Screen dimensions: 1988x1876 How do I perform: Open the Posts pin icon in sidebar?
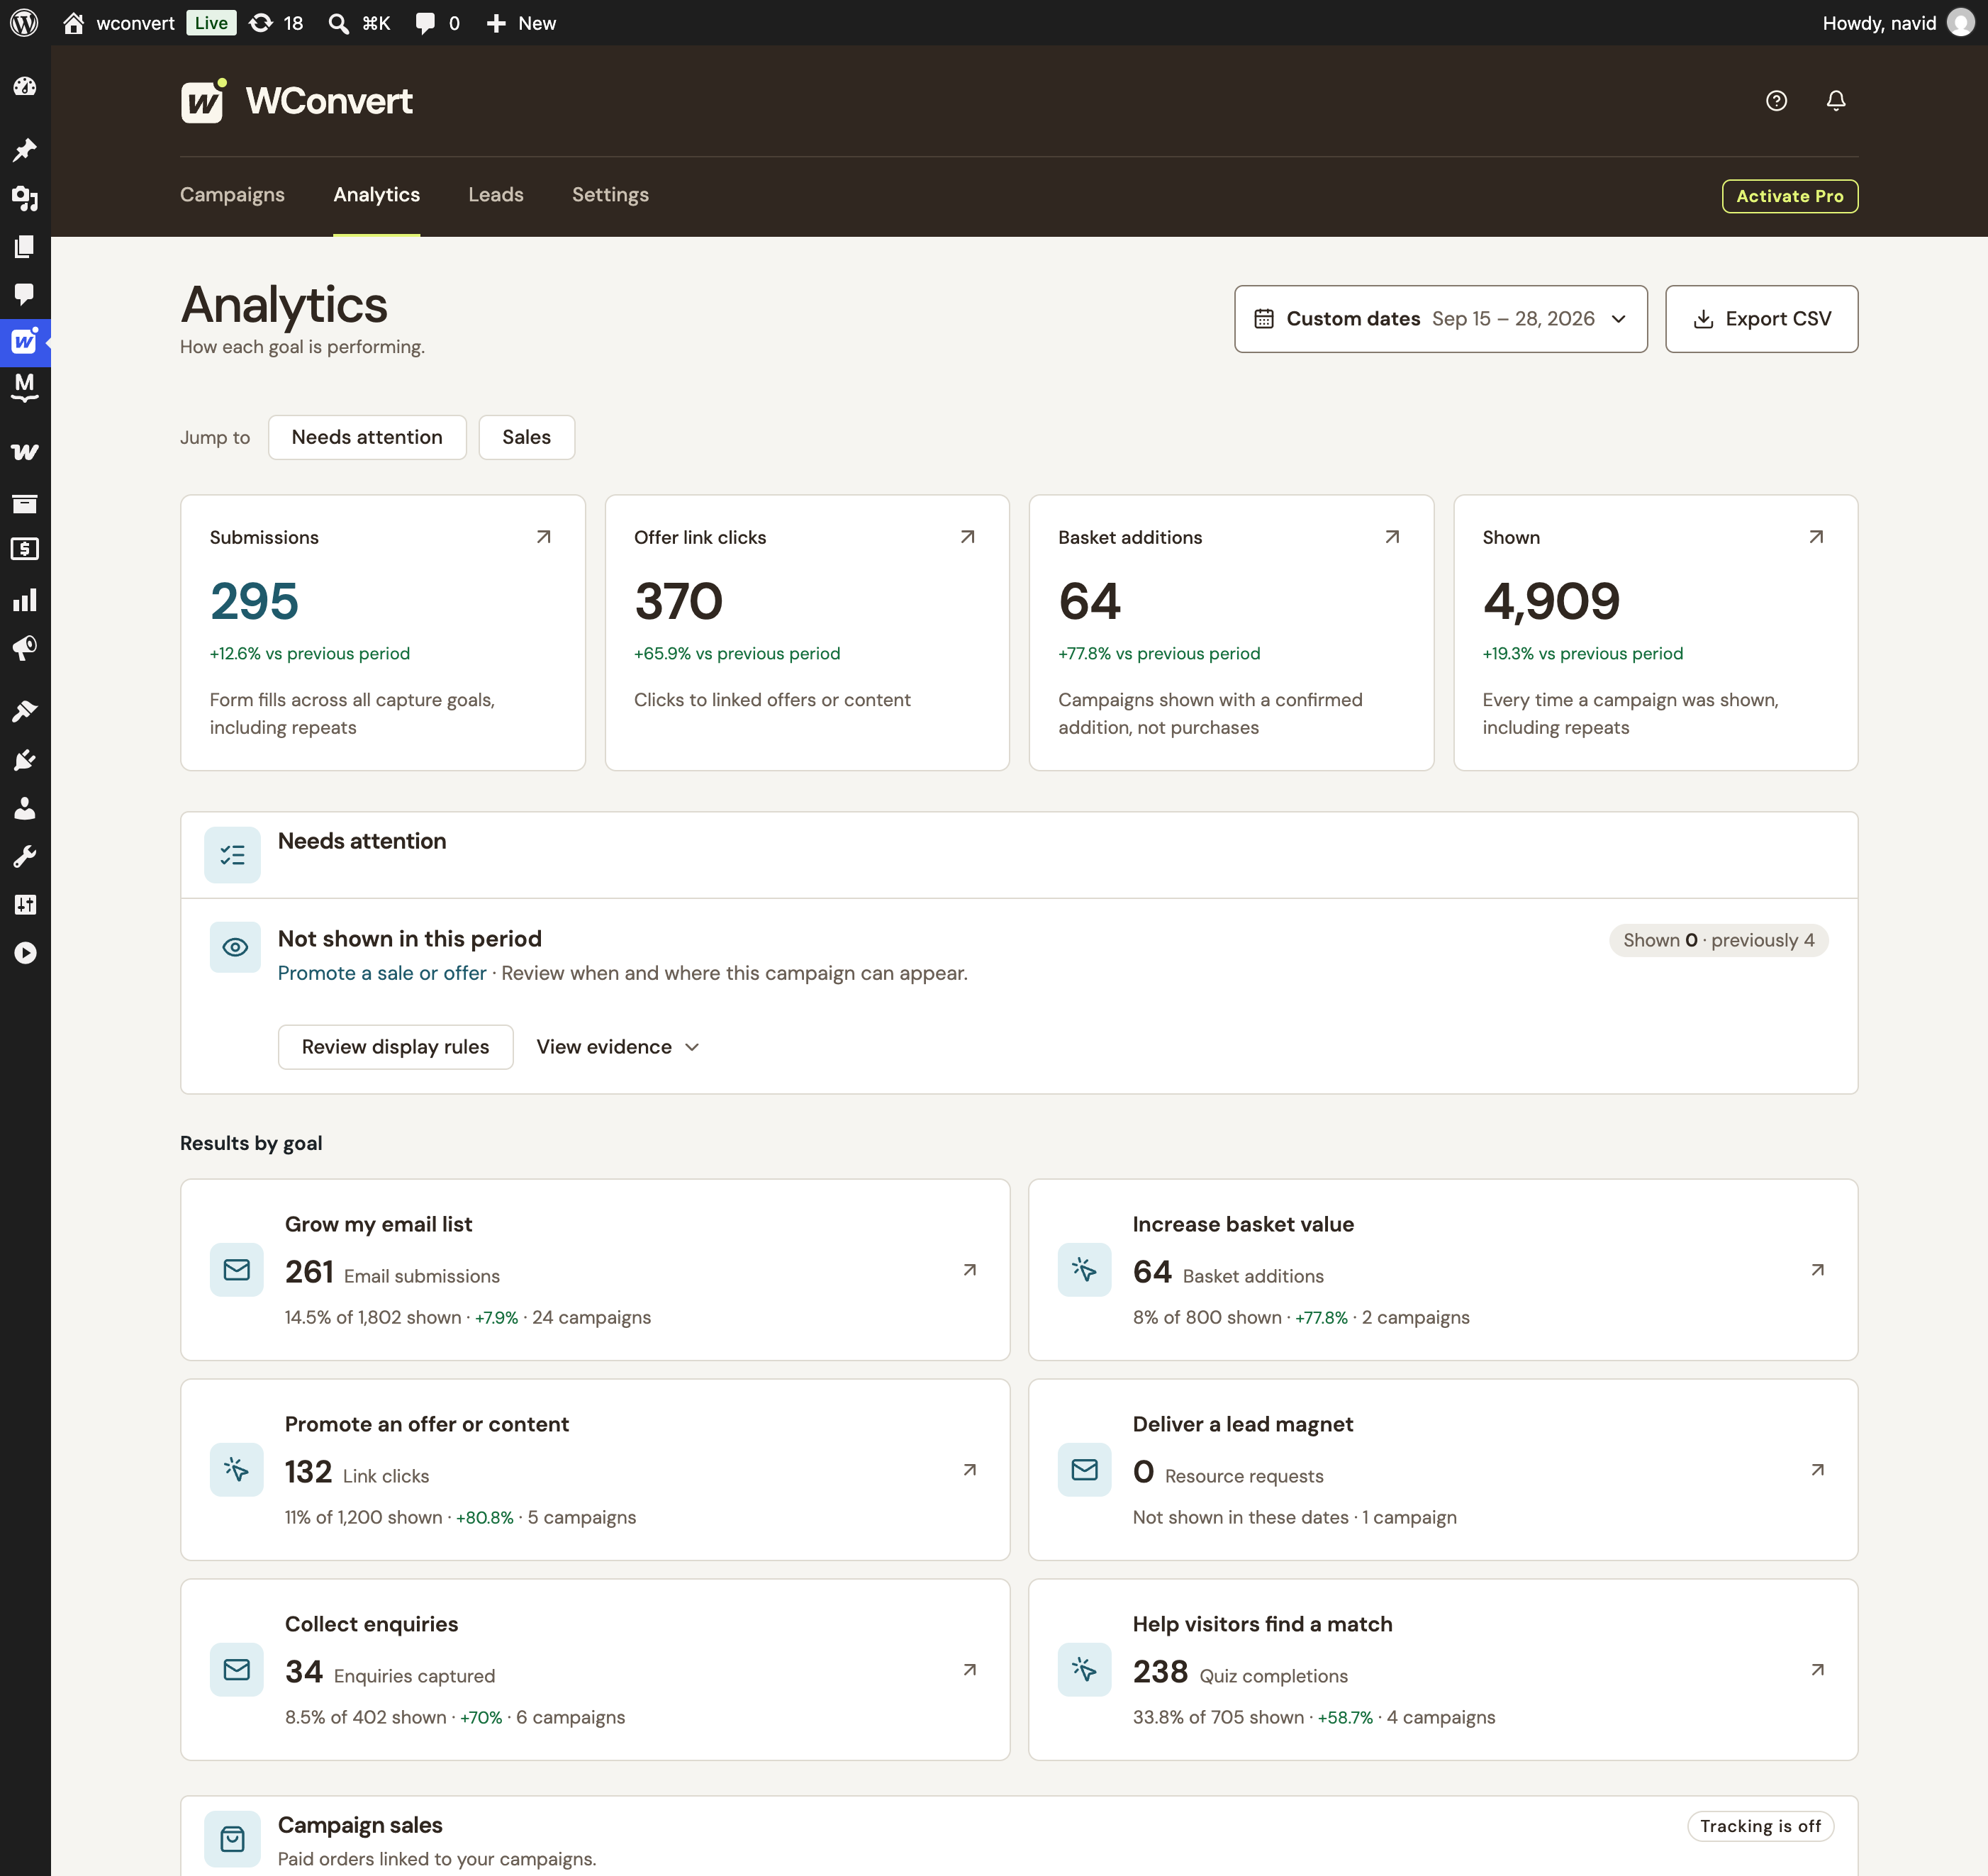tap(25, 150)
